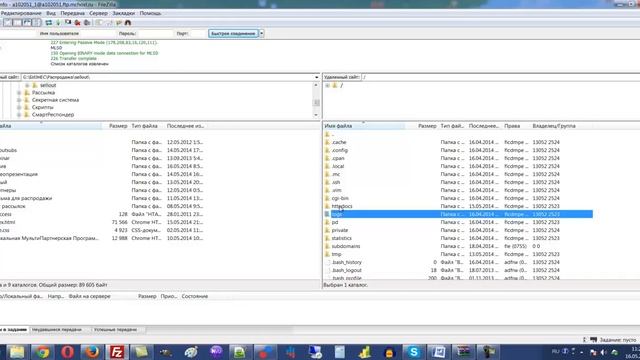Focus the Порт input field
This screenshot has width=640, height=360.
(x=198, y=33)
